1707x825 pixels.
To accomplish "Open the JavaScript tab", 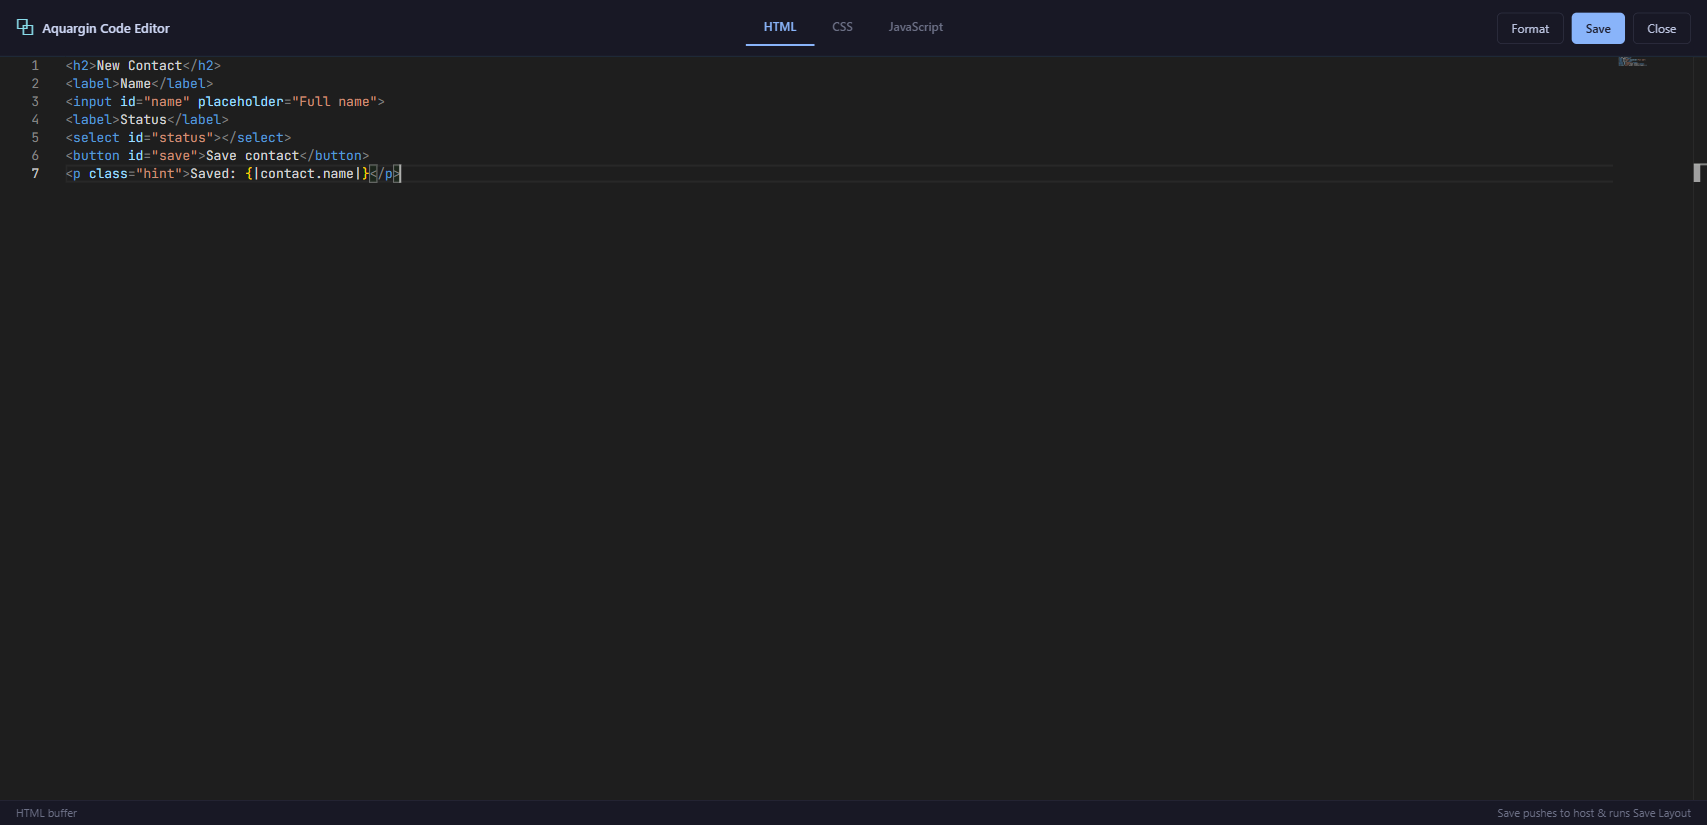I will coord(916,27).
